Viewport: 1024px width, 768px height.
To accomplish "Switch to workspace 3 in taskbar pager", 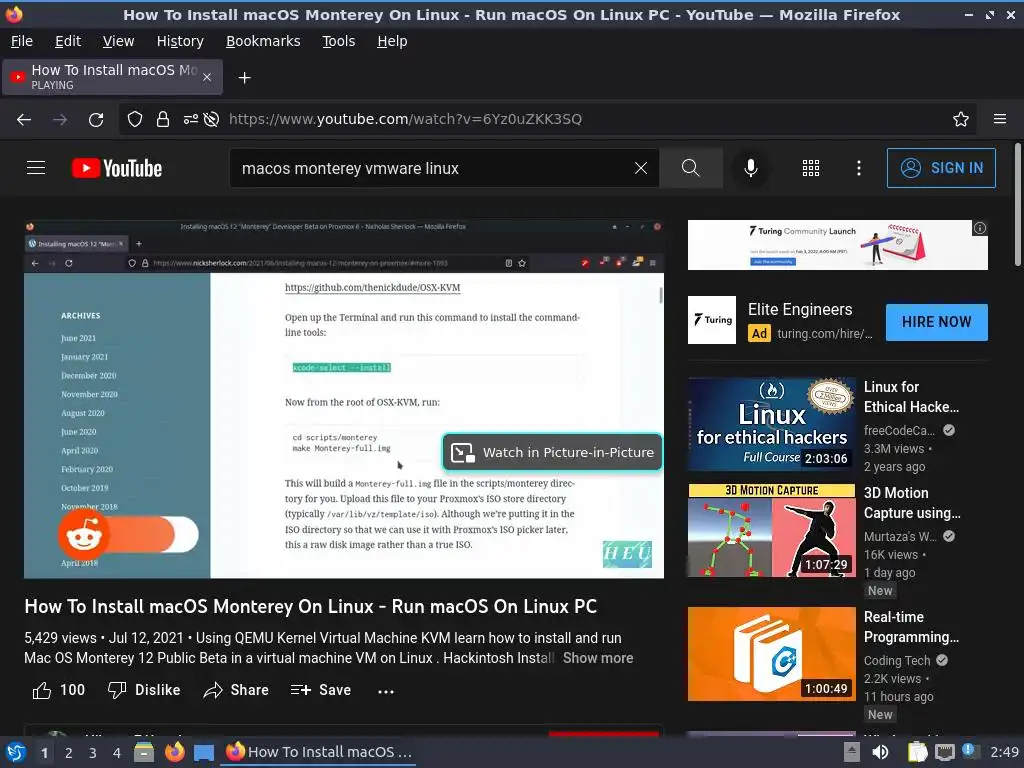I will pos(92,753).
